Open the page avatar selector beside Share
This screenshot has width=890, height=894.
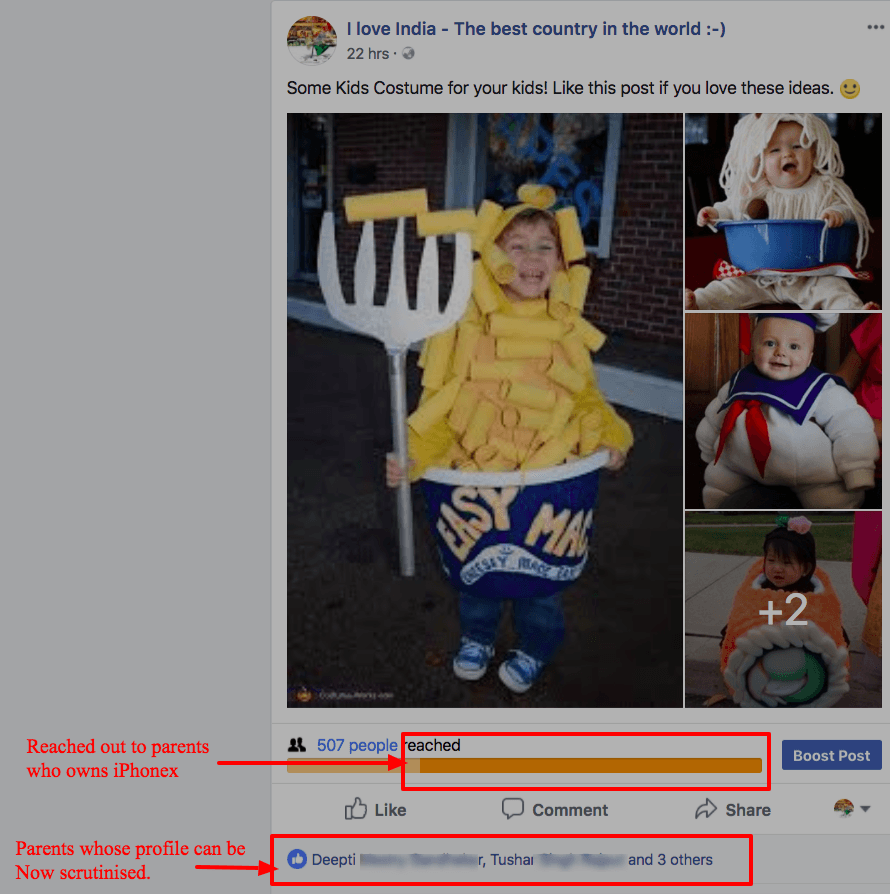pos(844,808)
